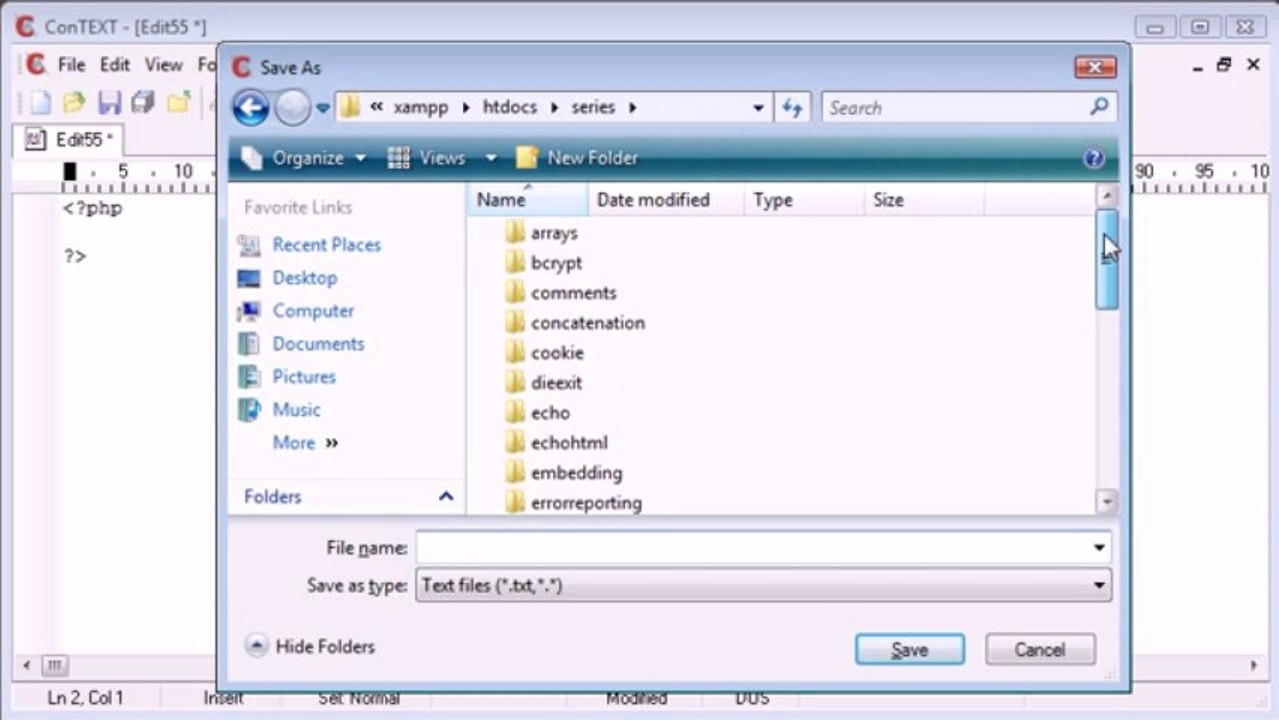This screenshot has height=720, width=1279.
Task: Close the Save As dialog
Action: (1095, 67)
